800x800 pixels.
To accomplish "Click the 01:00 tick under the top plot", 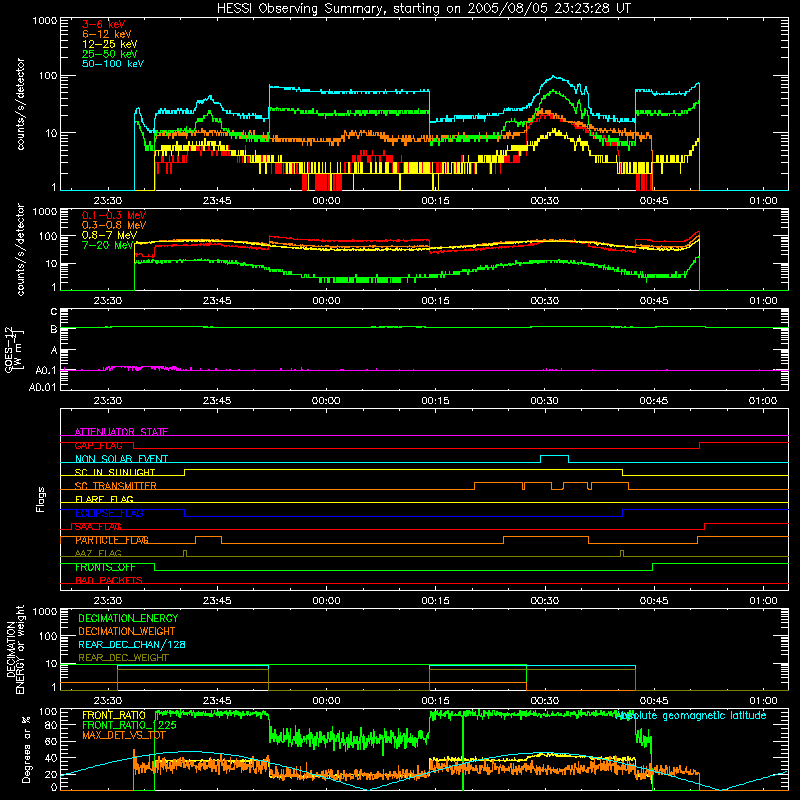I will [x=763, y=201].
